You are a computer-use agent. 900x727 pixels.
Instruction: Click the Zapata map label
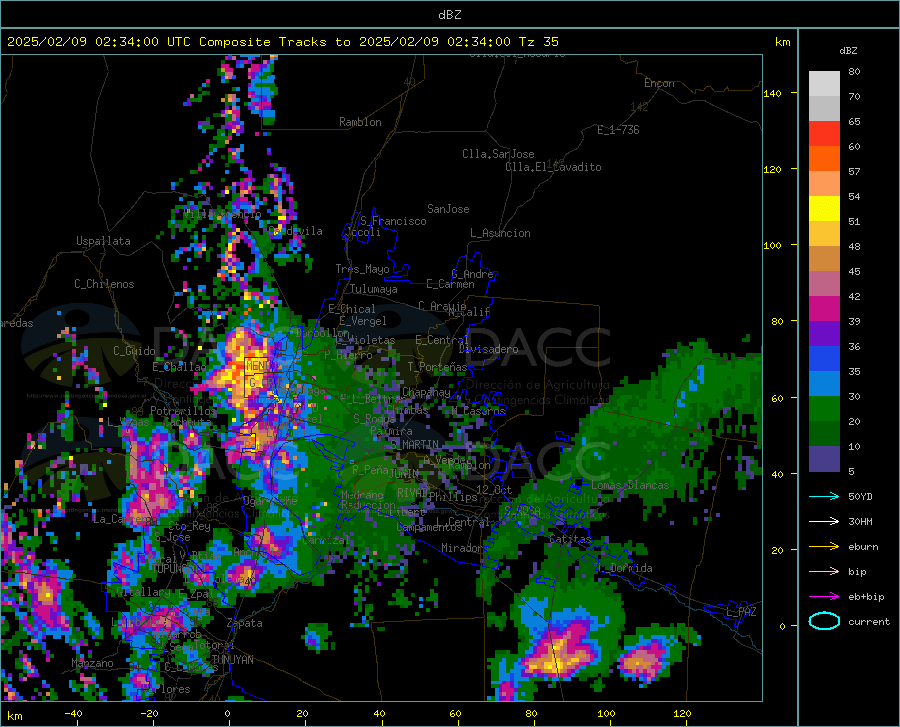click(245, 623)
